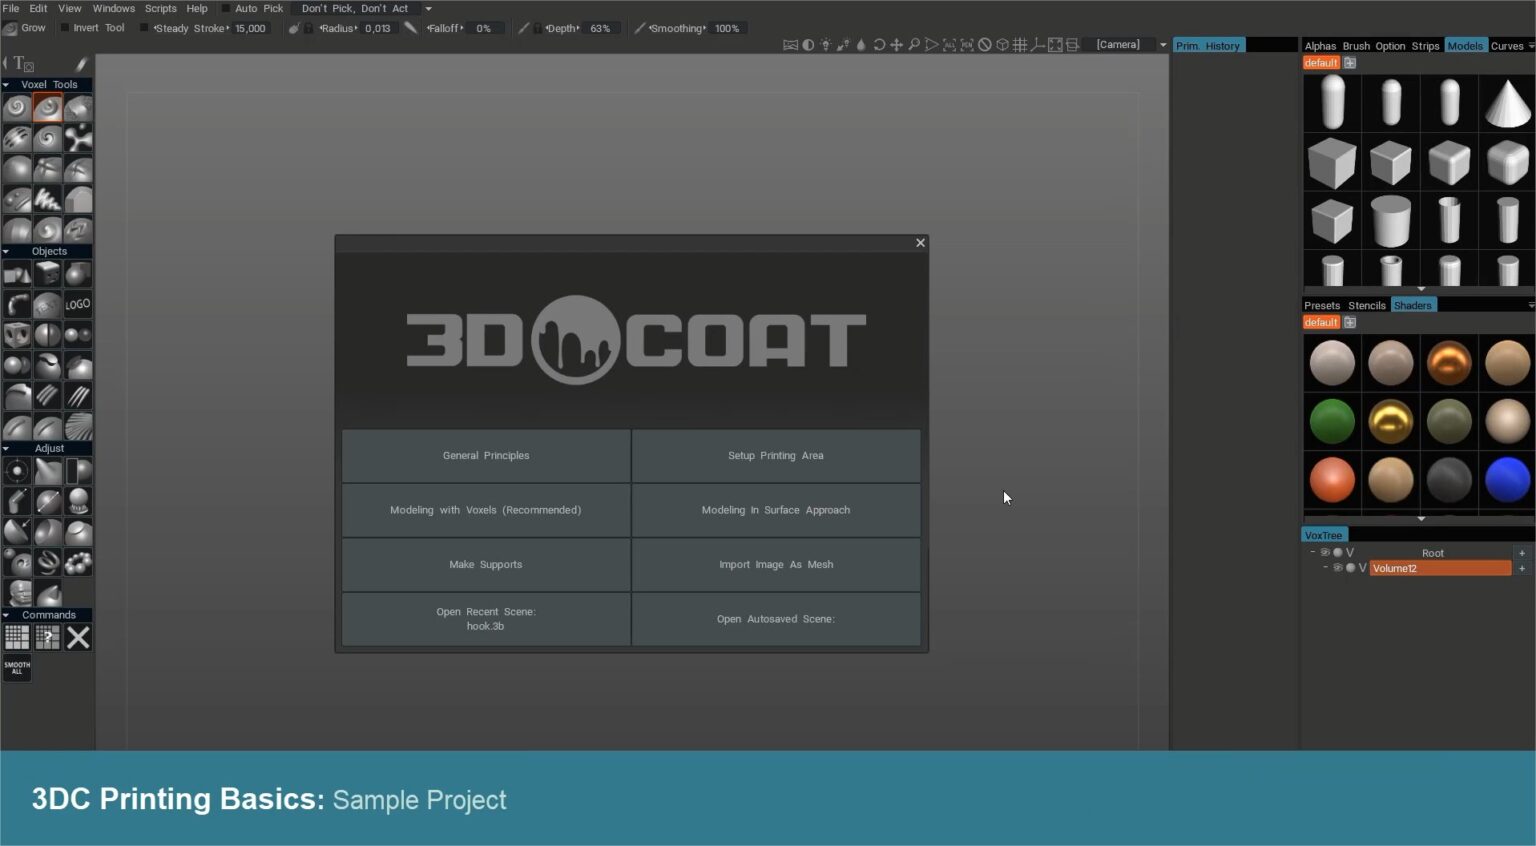Select the blue shader sphere swatch
1536x846 pixels.
(x=1507, y=480)
